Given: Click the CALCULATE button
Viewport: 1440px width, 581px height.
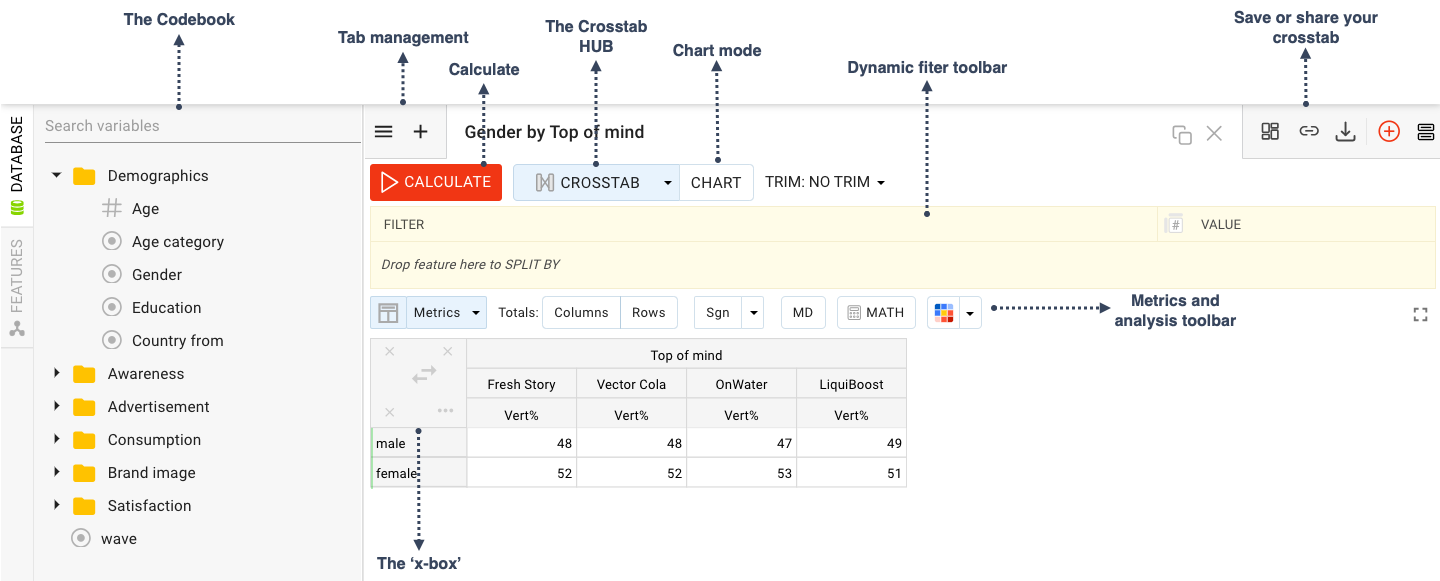Looking at the screenshot, I should point(436,182).
